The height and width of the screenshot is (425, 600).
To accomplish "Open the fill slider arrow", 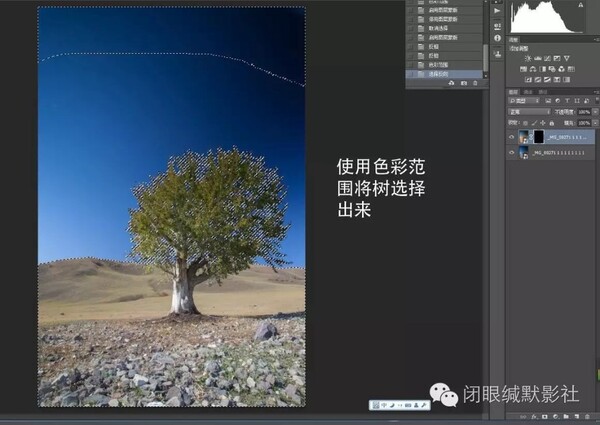I will click(x=595, y=123).
